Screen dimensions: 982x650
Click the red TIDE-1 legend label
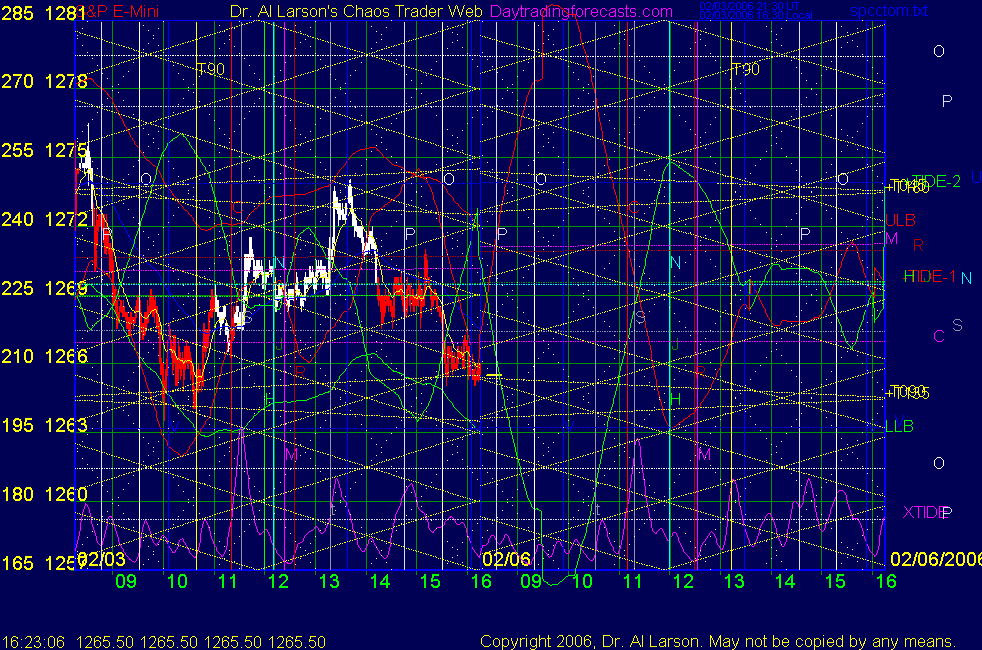click(932, 276)
